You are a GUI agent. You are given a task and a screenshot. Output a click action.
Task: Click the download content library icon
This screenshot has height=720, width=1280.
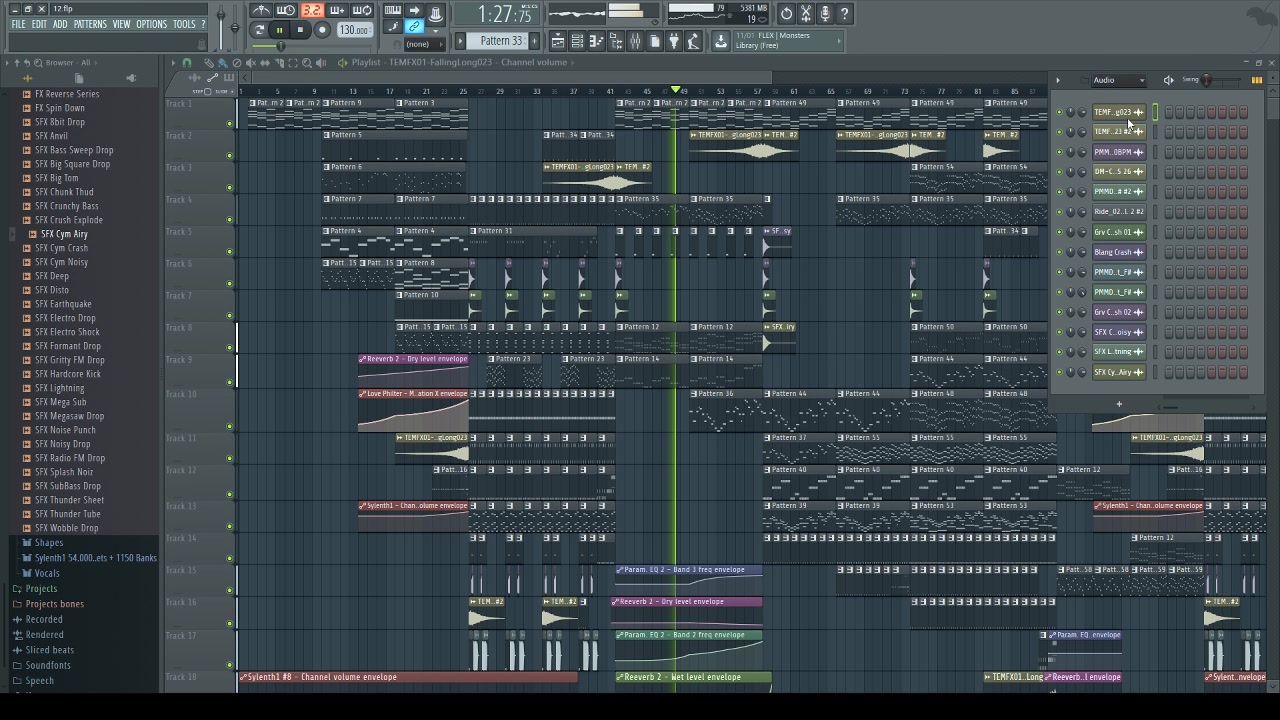[x=721, y=41]
